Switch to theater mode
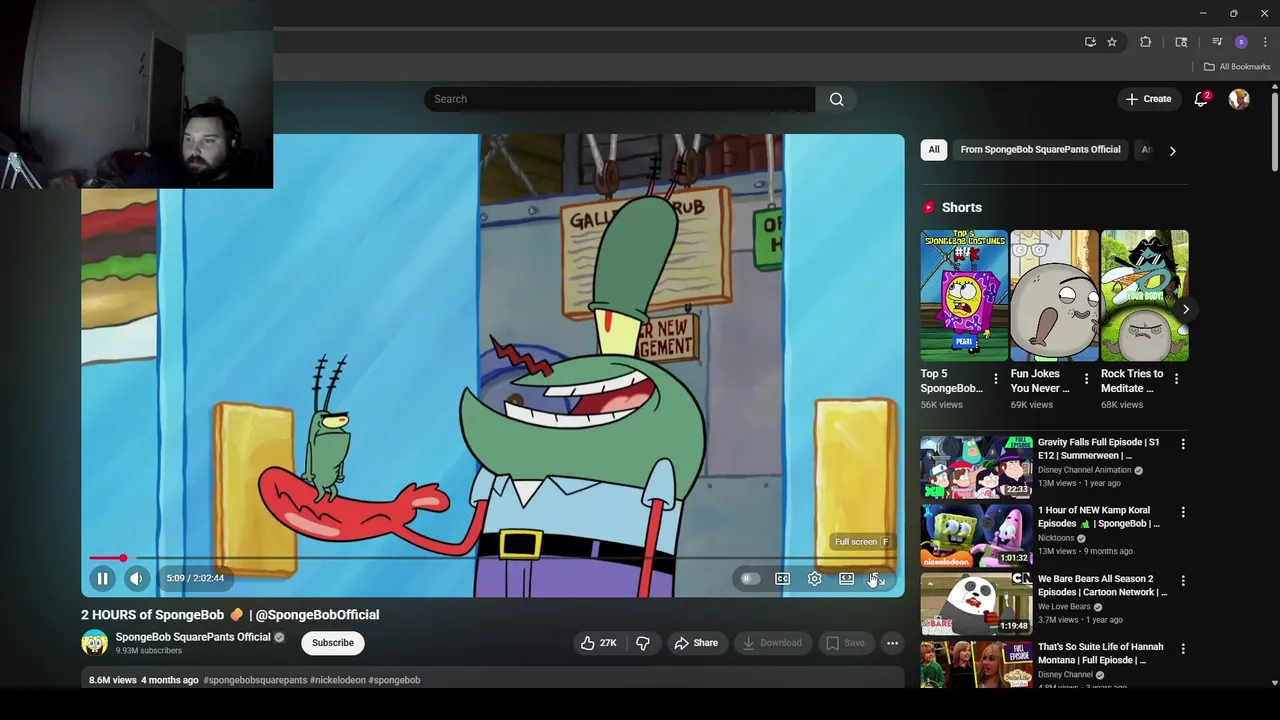Screen dimensions: 1280x720 coord(846,578)
